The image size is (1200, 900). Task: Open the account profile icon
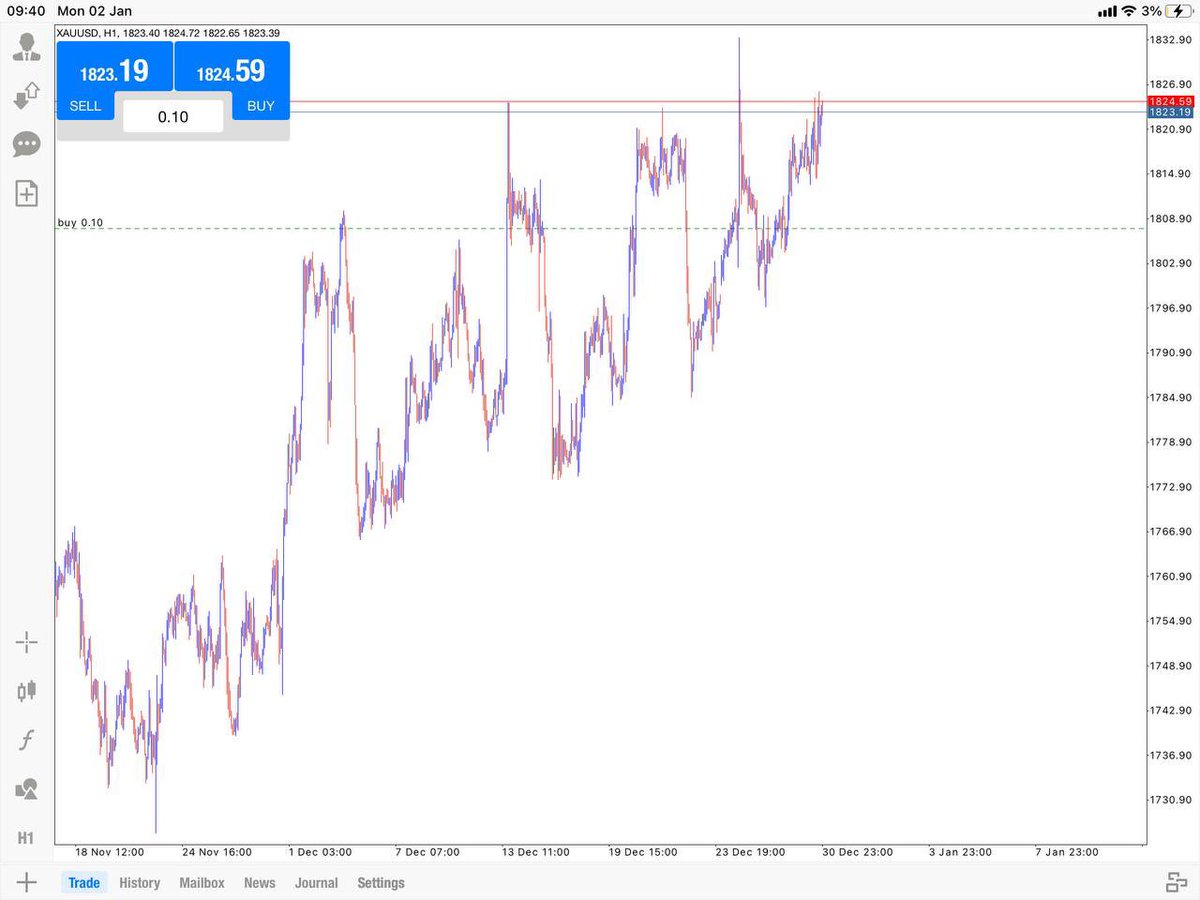(x=27, y=48)
